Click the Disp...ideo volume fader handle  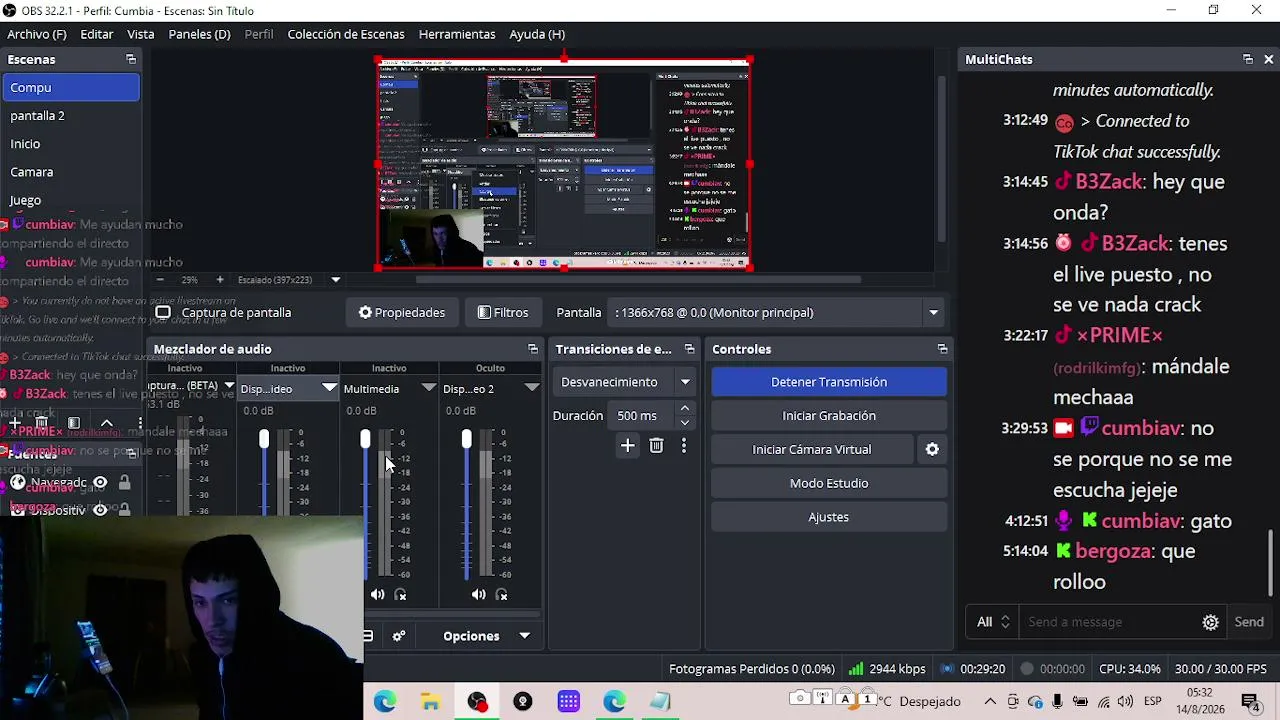click(x=264, y=439)
